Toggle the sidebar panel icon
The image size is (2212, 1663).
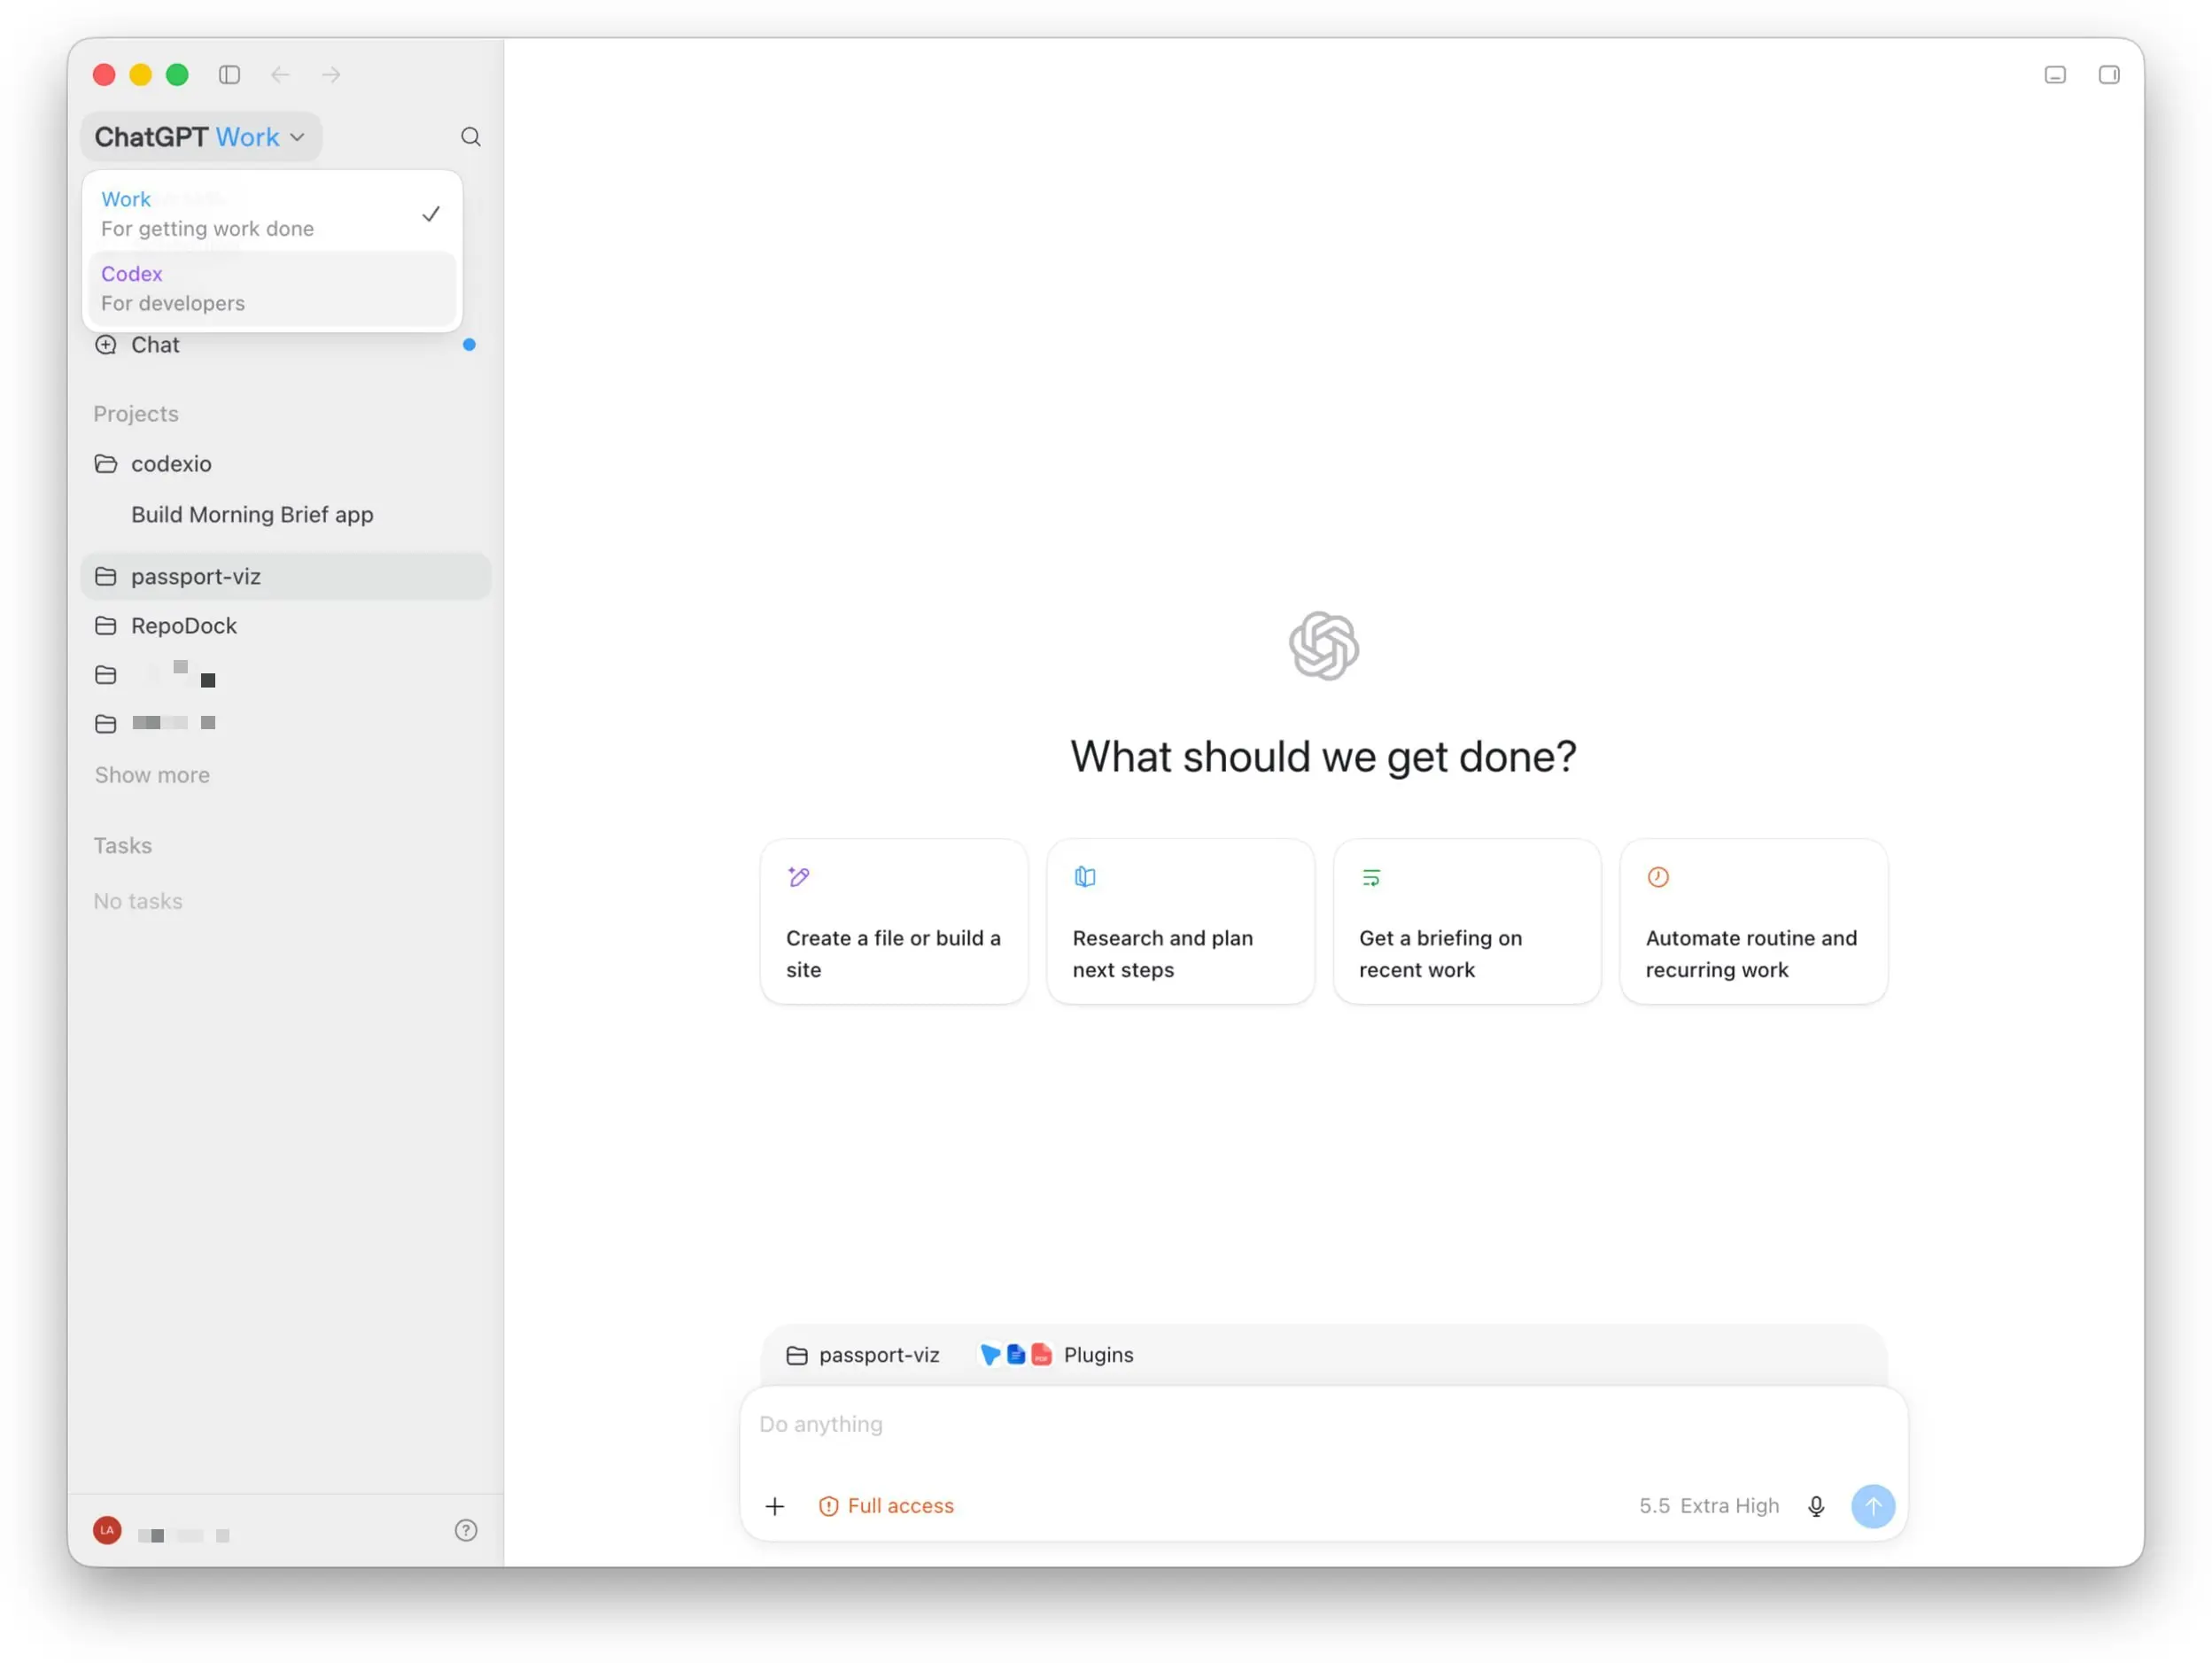229,75
